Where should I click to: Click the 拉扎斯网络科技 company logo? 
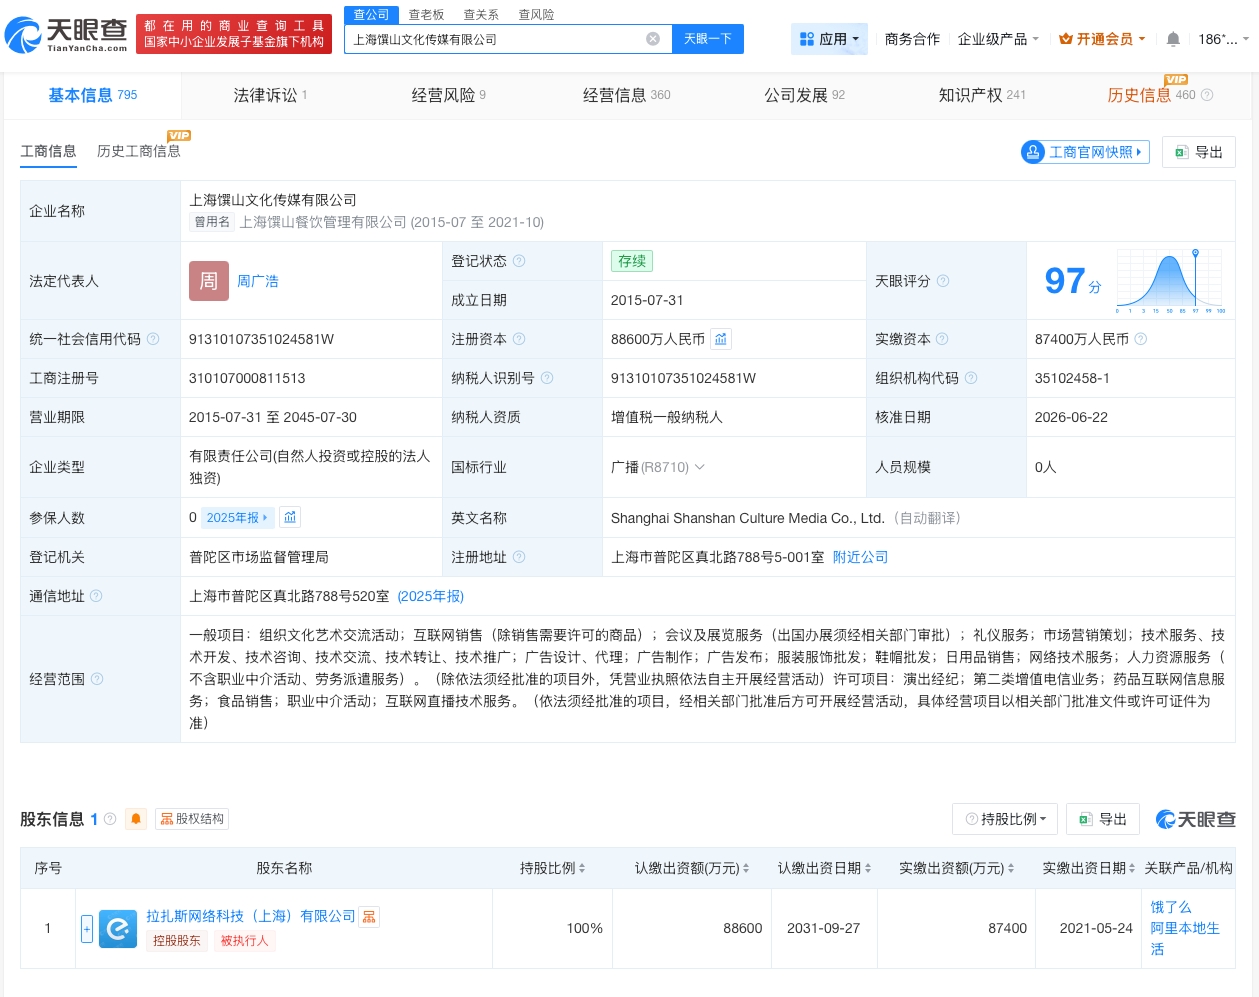pos(118,929)
